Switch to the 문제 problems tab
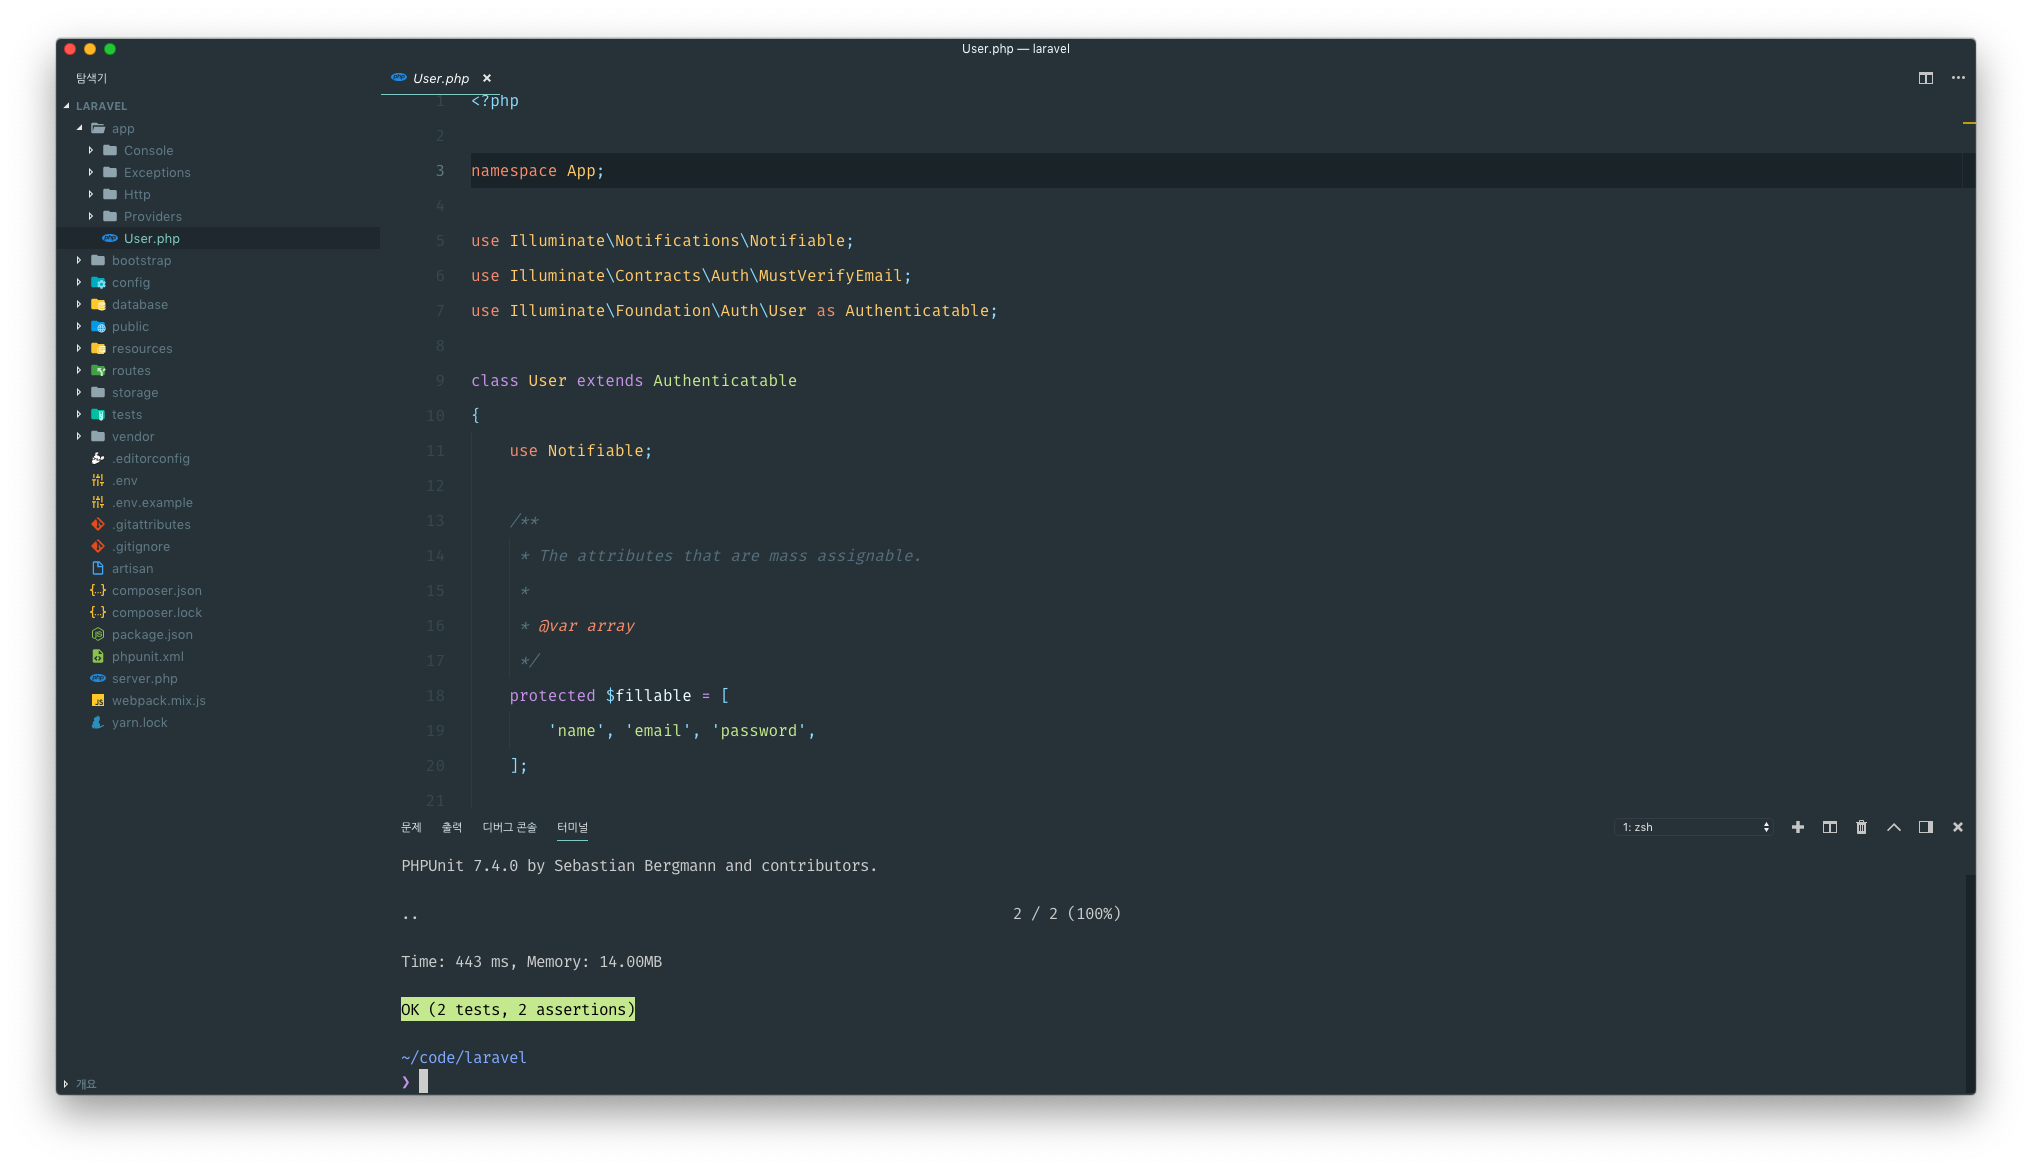 click(x=411, y=827)
